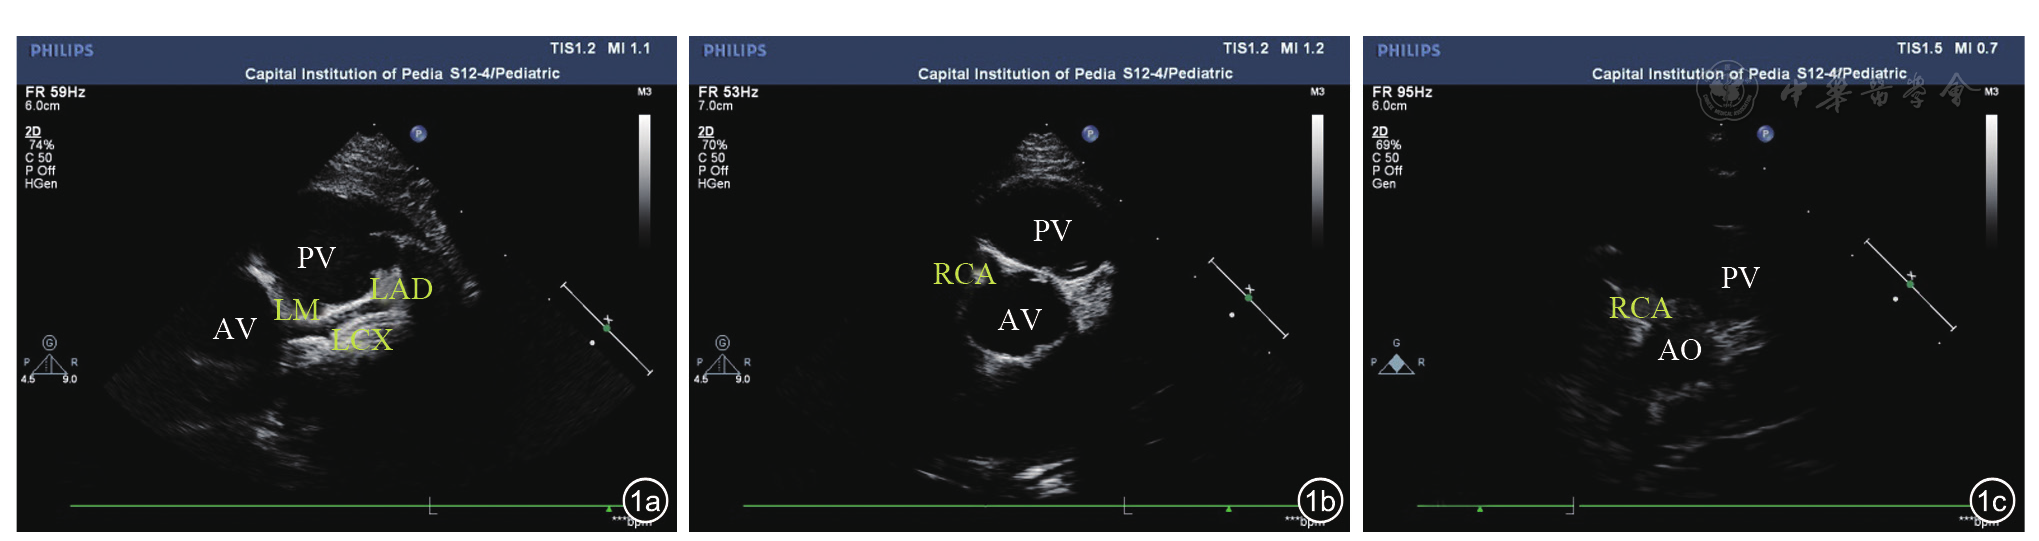
Task: Click the AO label in panel 1c
Action: coord(1679,350)
